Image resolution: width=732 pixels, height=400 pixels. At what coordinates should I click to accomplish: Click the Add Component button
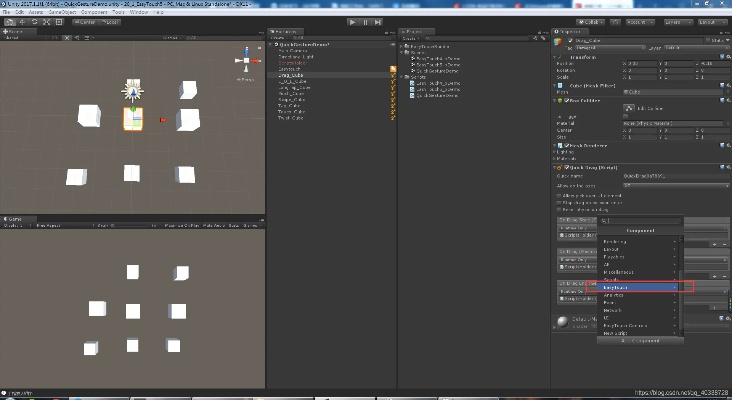coord(640,341)
